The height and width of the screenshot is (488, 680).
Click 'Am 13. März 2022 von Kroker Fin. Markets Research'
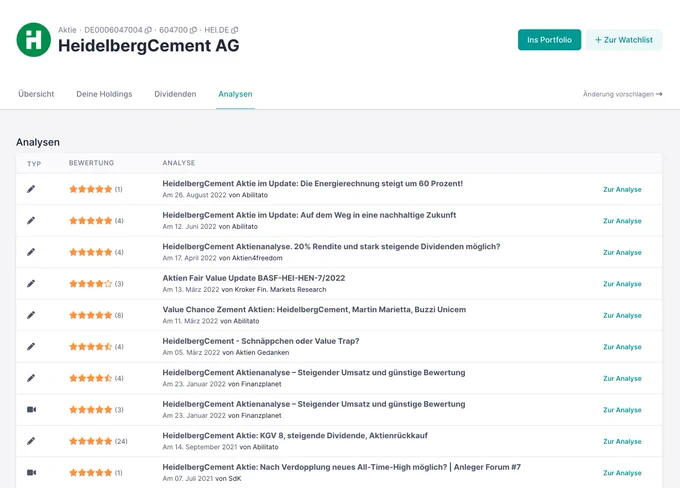pos(244,290)
